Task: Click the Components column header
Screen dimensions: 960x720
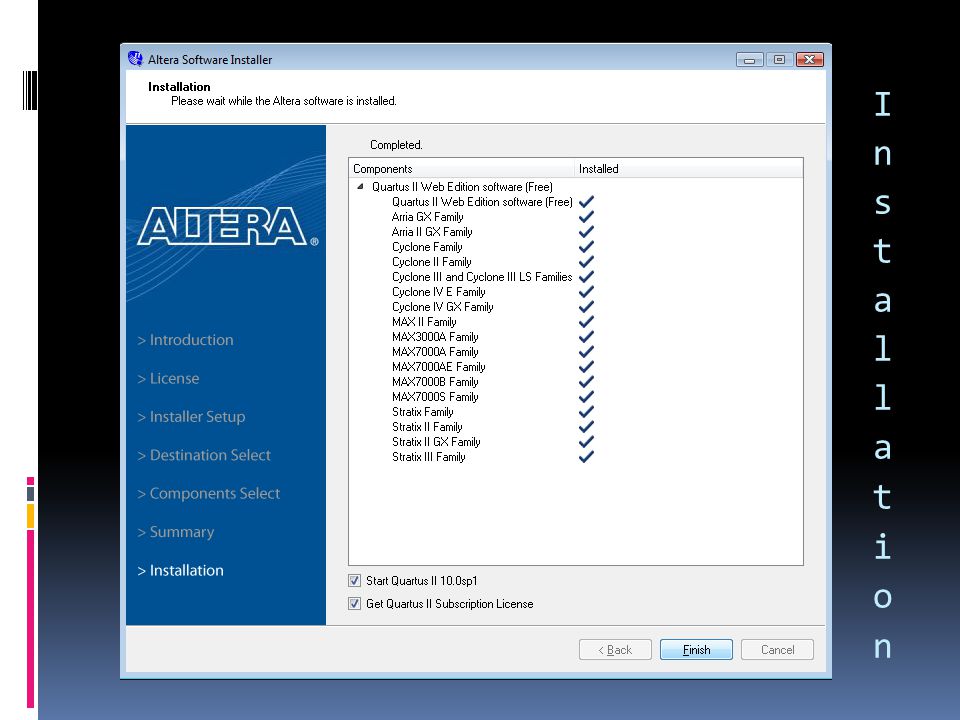Action: [462, 168]
